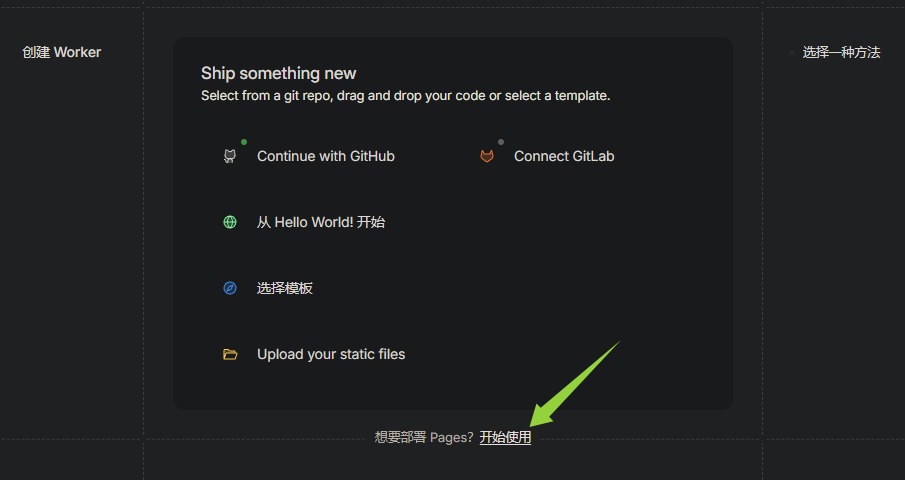Click the Ship something new heading

tap(278, 73)
